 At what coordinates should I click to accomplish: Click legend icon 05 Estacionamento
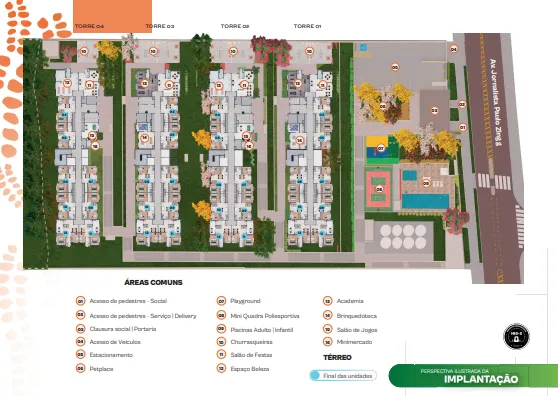point(81,355)
